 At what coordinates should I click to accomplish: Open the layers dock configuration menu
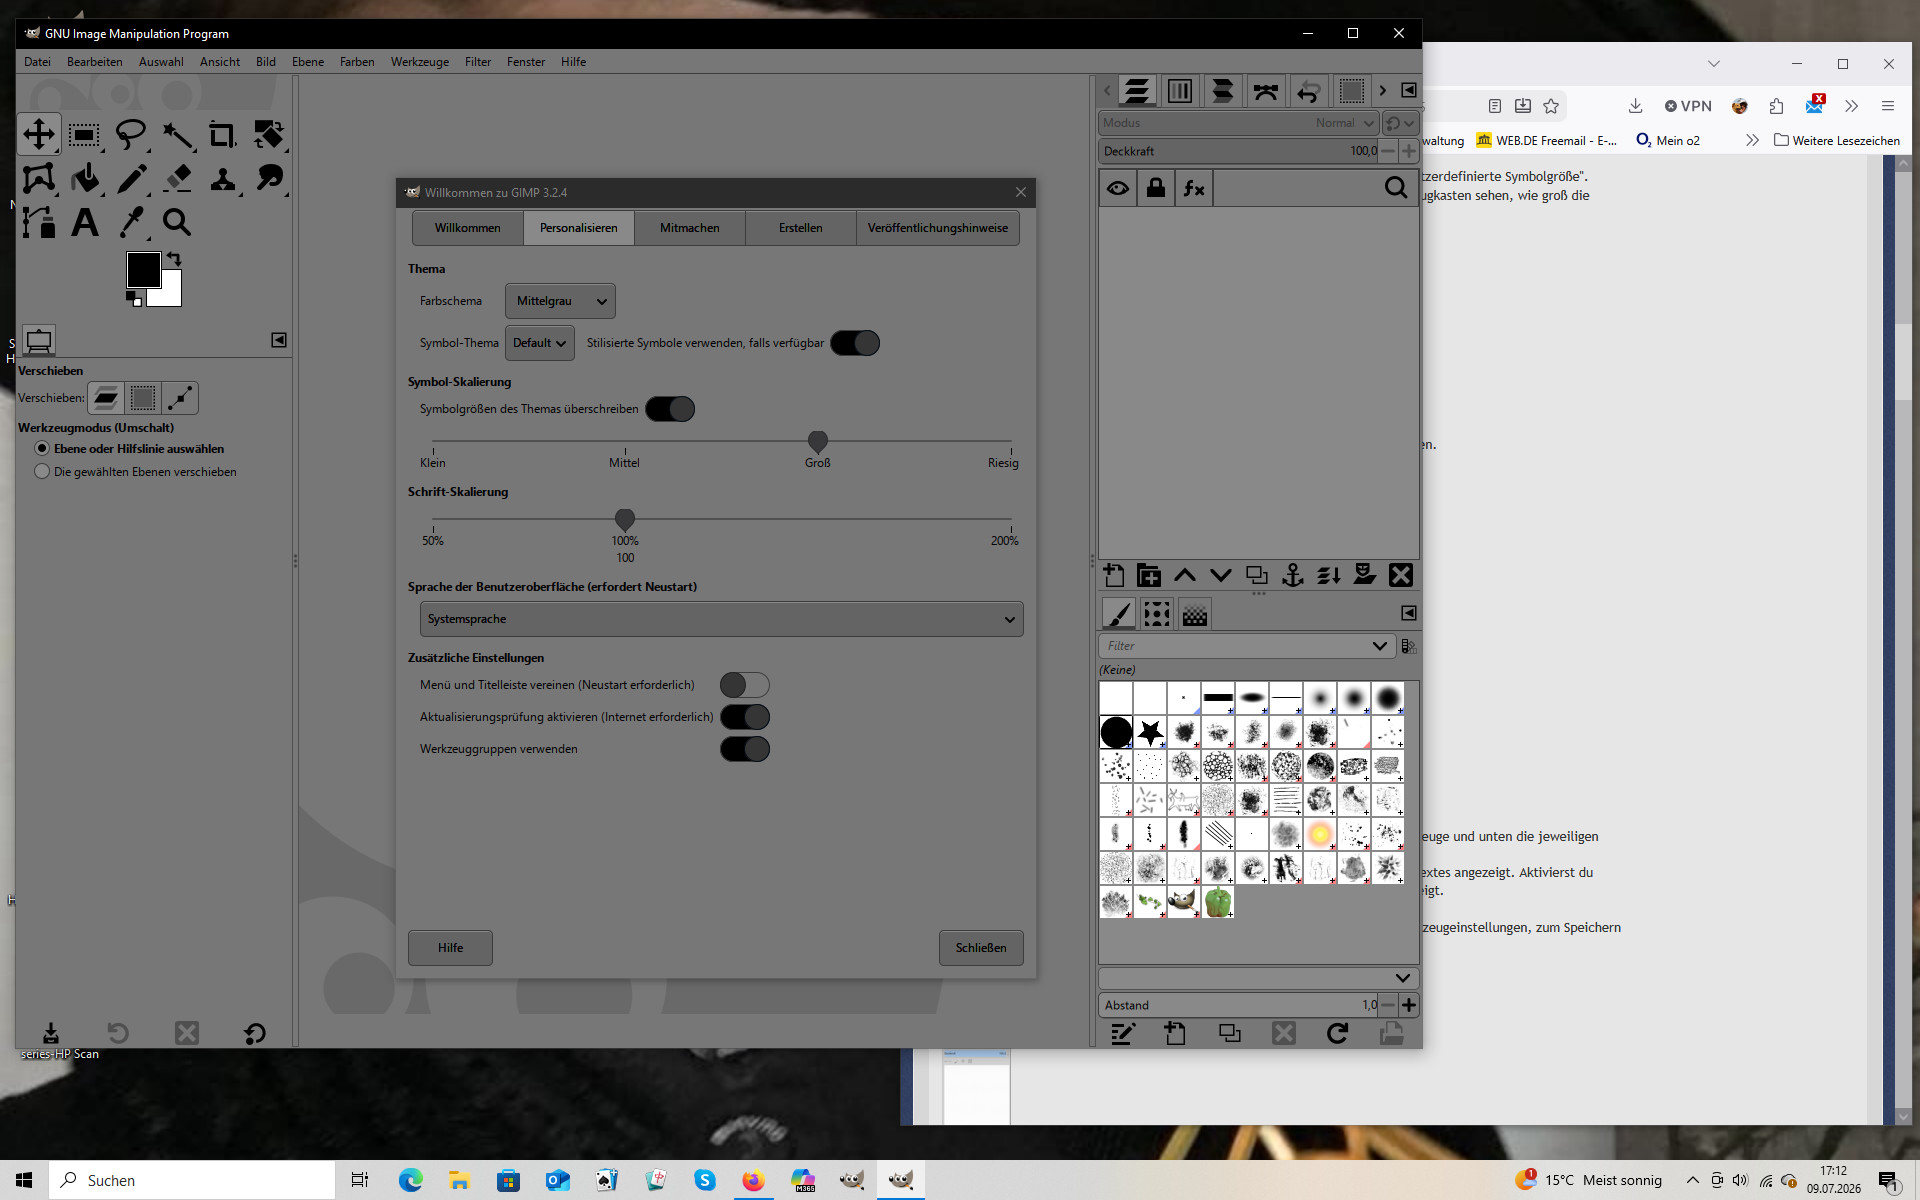[x=1409, y=90]
